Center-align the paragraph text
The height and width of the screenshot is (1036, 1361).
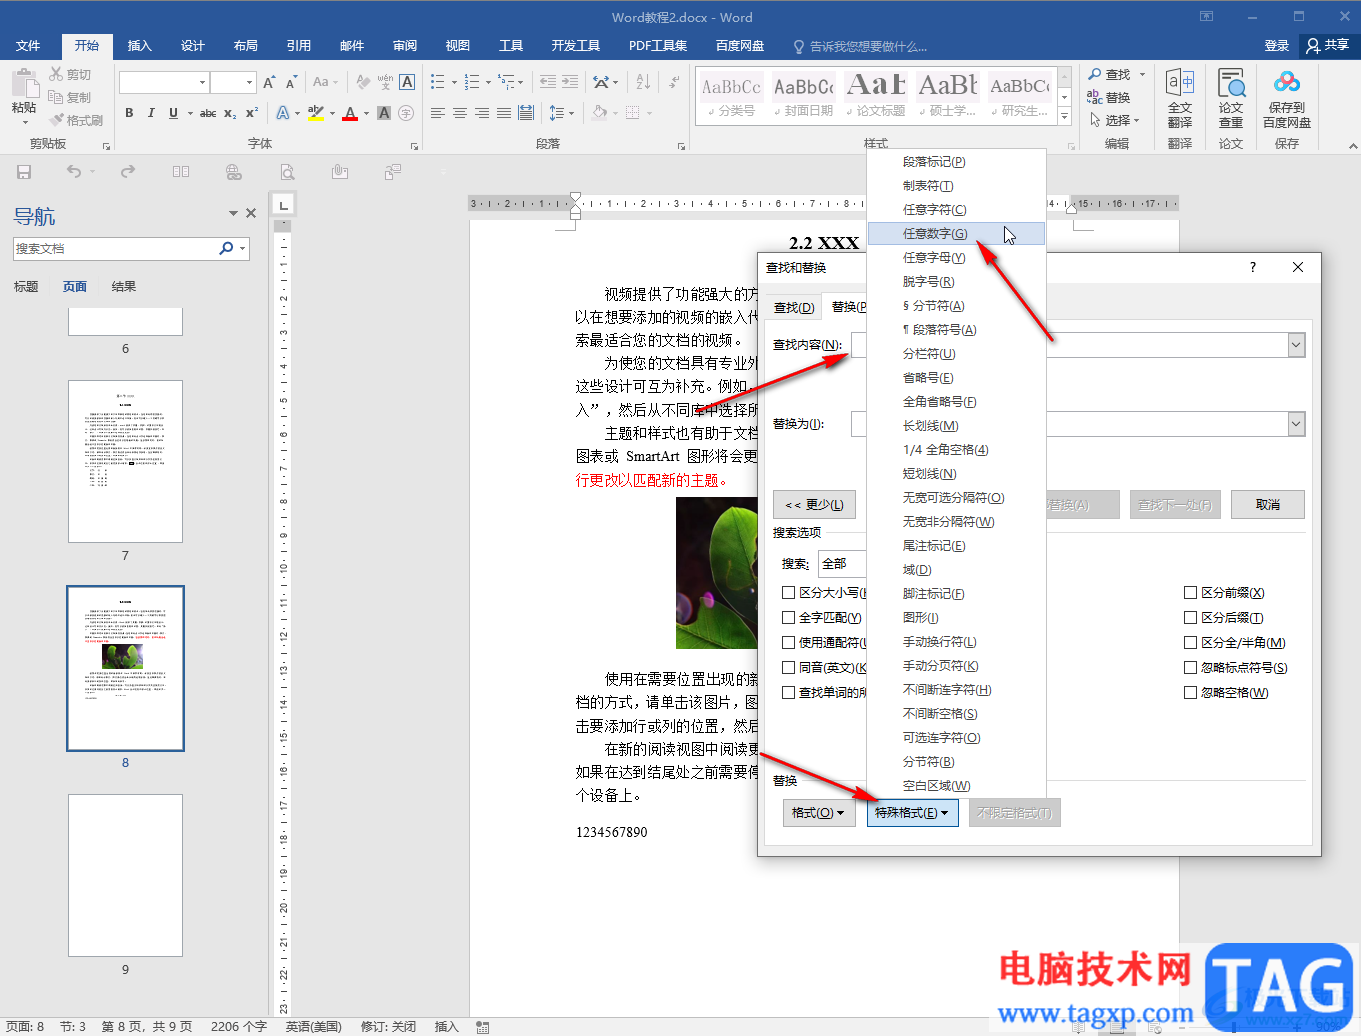[460, 113]
